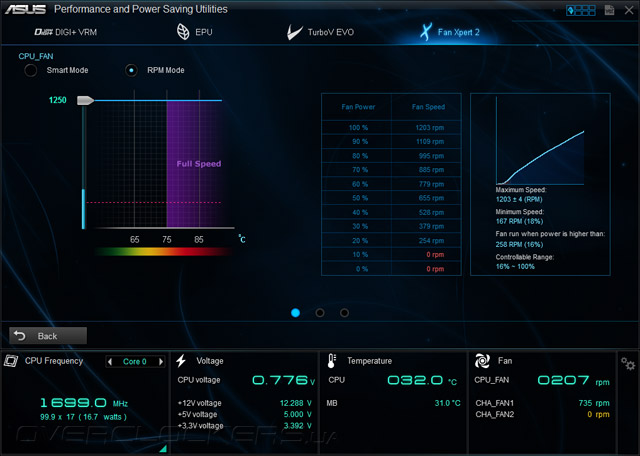Click the save profile icon
640x456 pixels.
point(609,10)
